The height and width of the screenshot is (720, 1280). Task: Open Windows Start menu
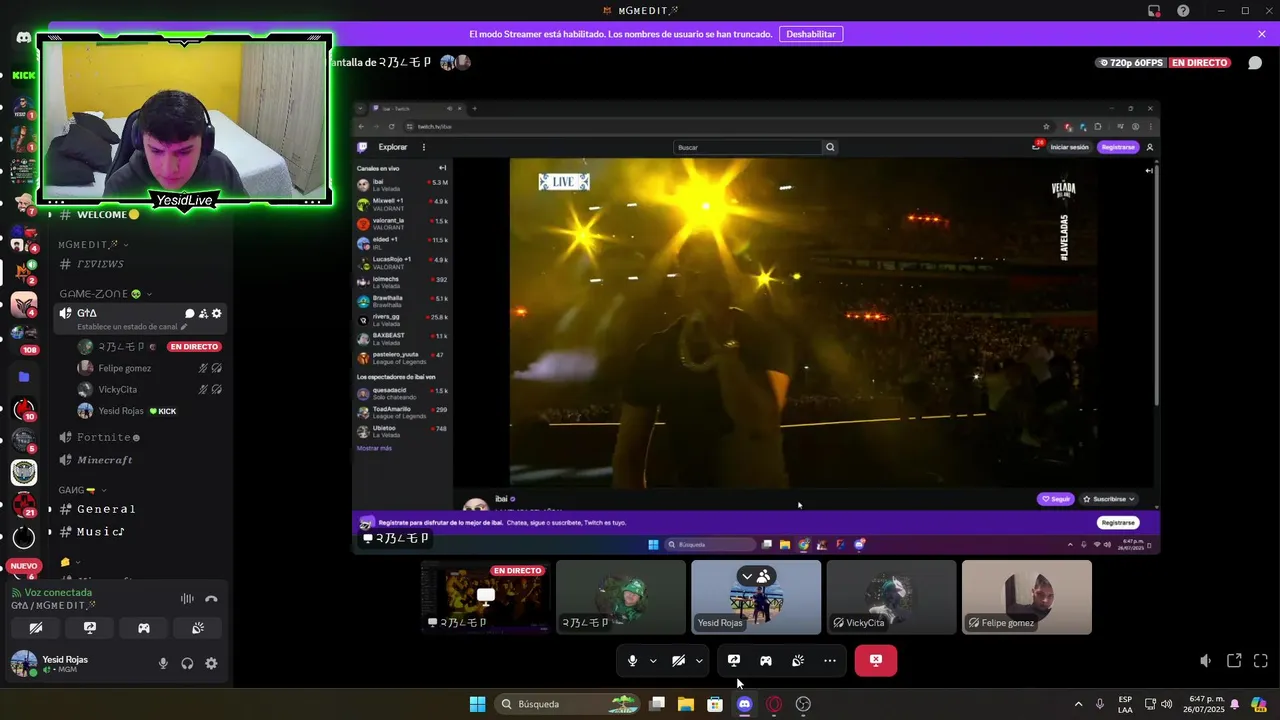tap(477, 704)
